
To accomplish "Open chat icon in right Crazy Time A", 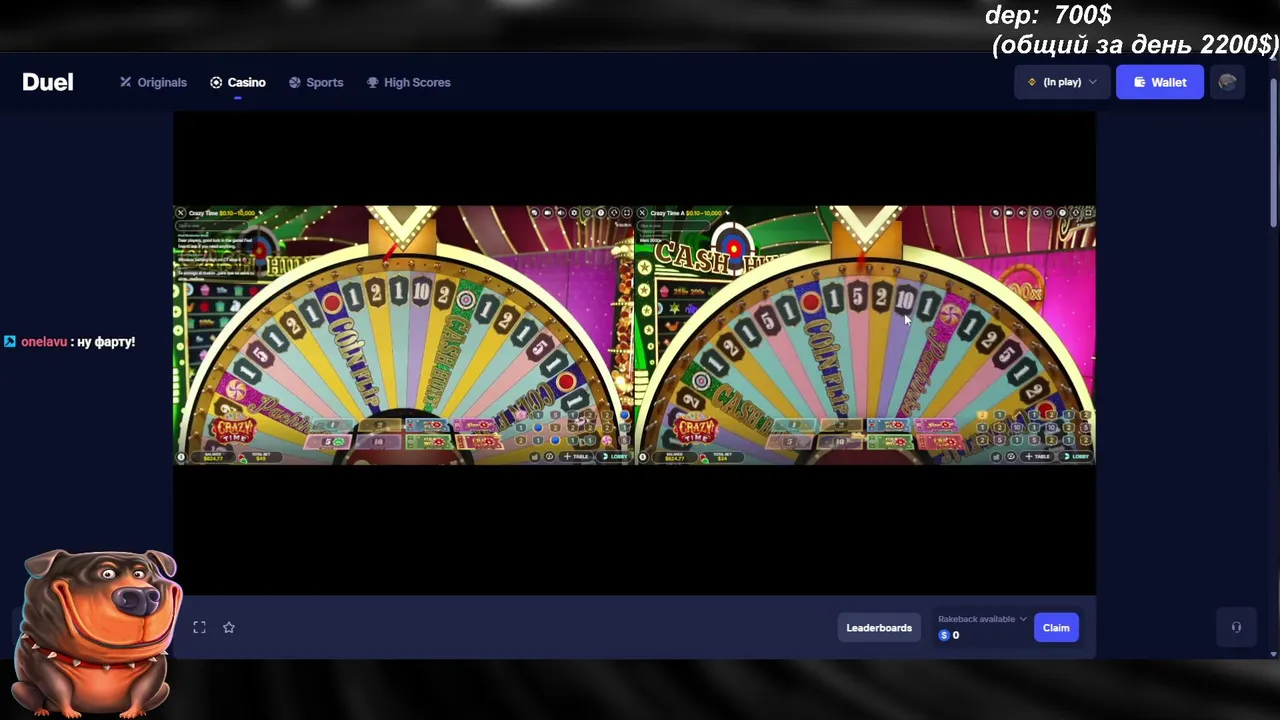I will coord(996,212).
